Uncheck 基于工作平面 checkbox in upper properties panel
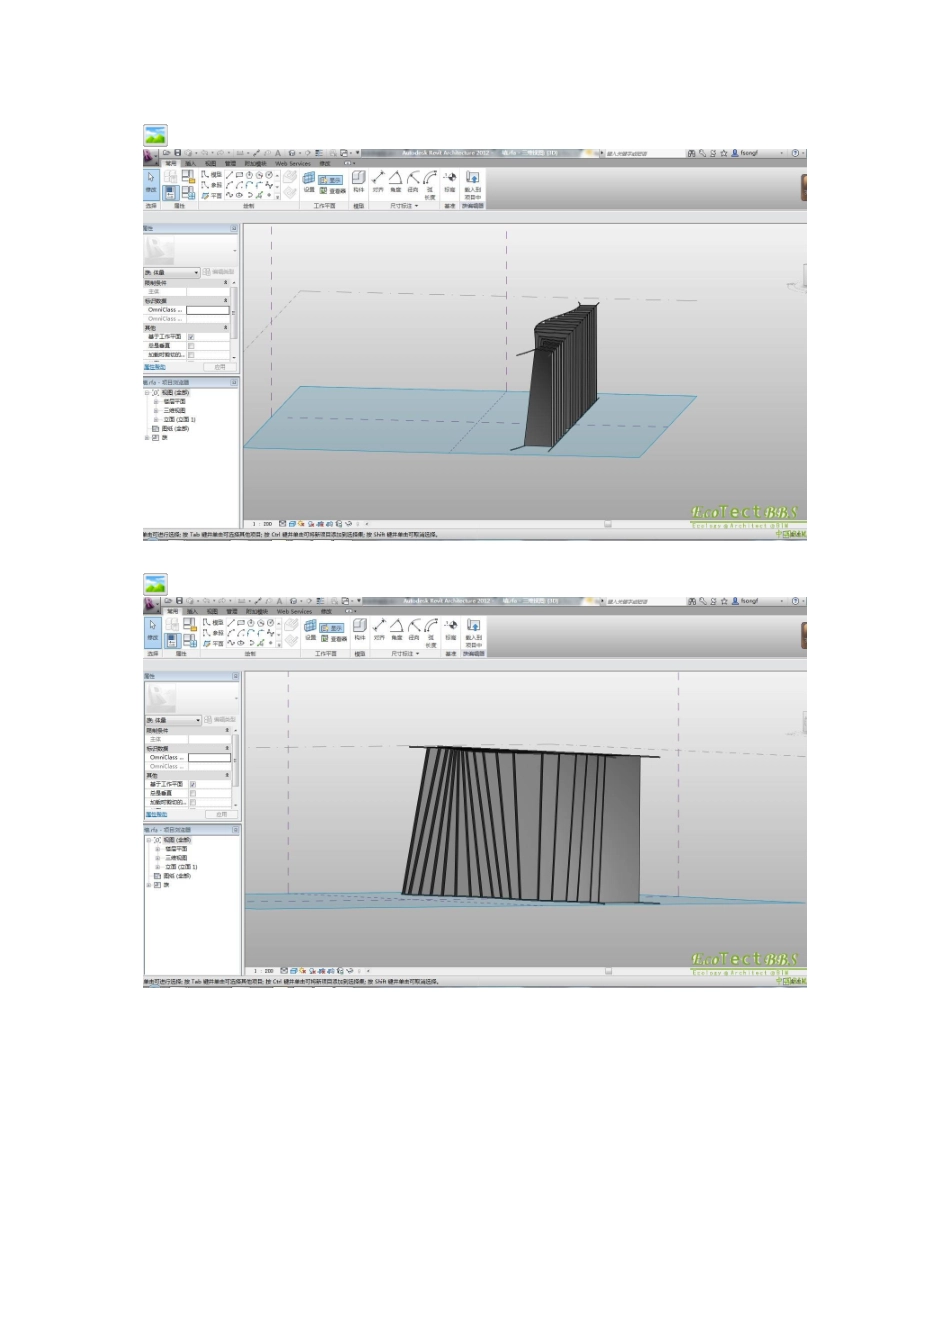The width and height of the screenshot is (950, 1344). 191,337
